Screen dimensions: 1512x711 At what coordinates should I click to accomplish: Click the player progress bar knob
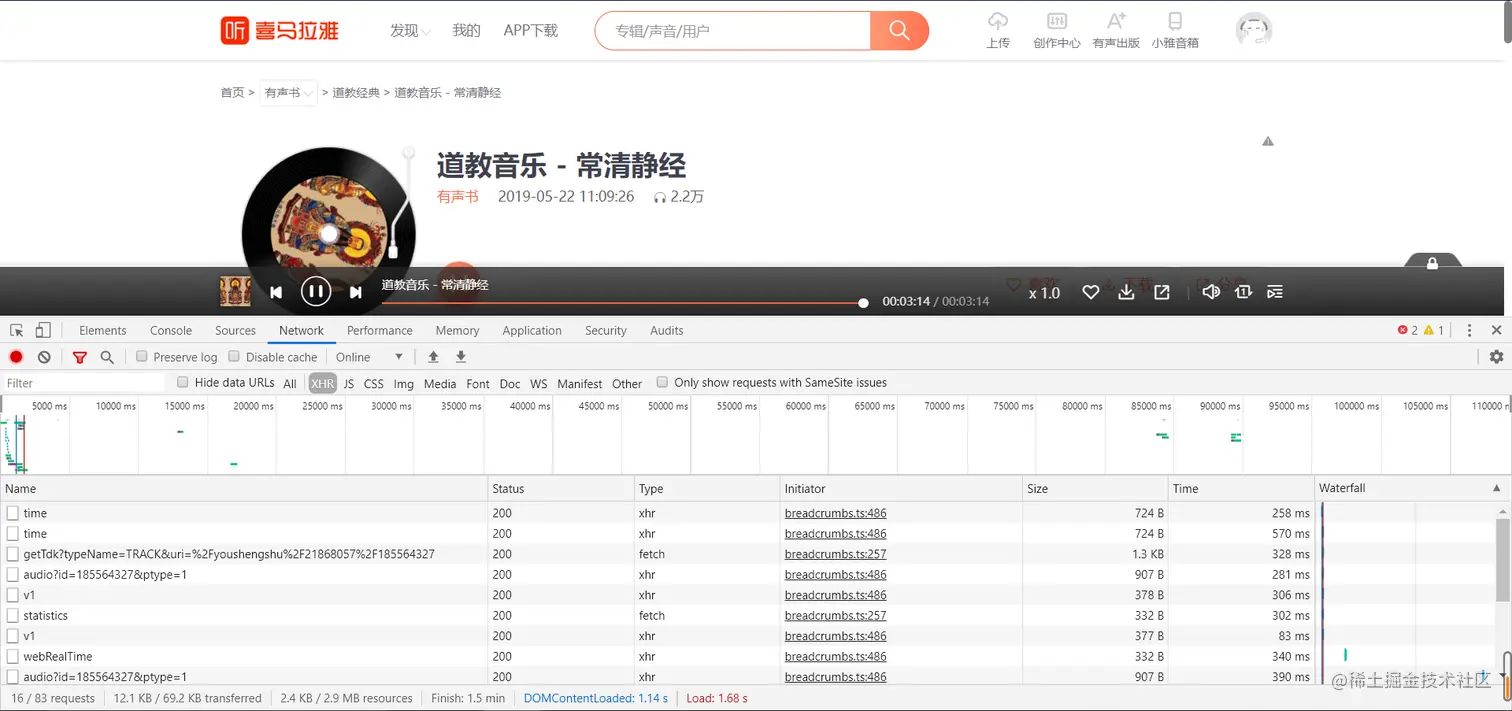click(863, 302)
